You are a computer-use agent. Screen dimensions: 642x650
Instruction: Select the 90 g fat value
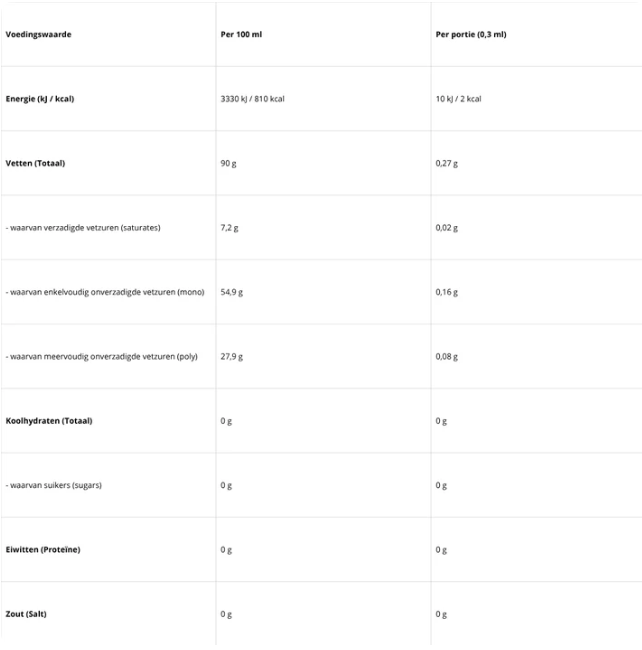point(228,163)
